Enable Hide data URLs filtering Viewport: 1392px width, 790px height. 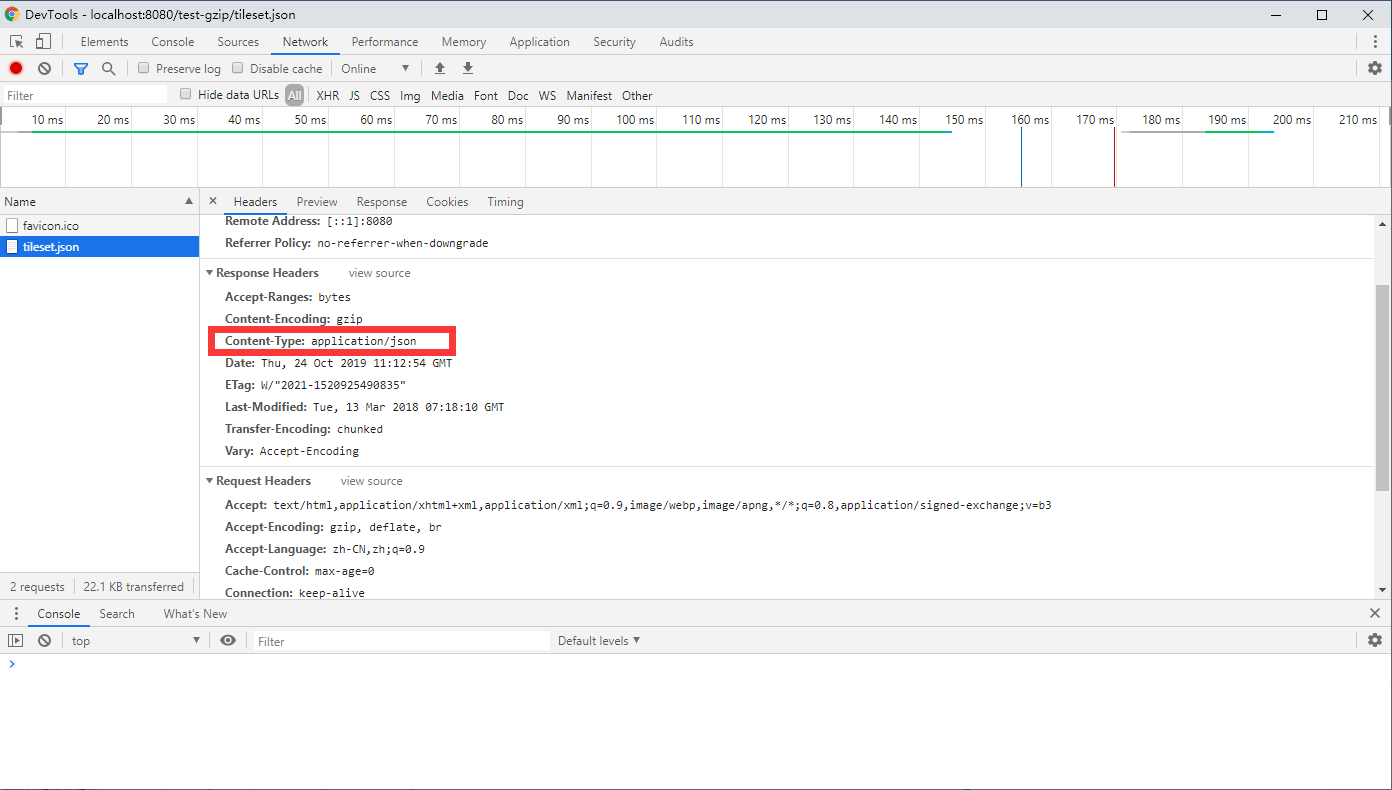pos(185,94)
